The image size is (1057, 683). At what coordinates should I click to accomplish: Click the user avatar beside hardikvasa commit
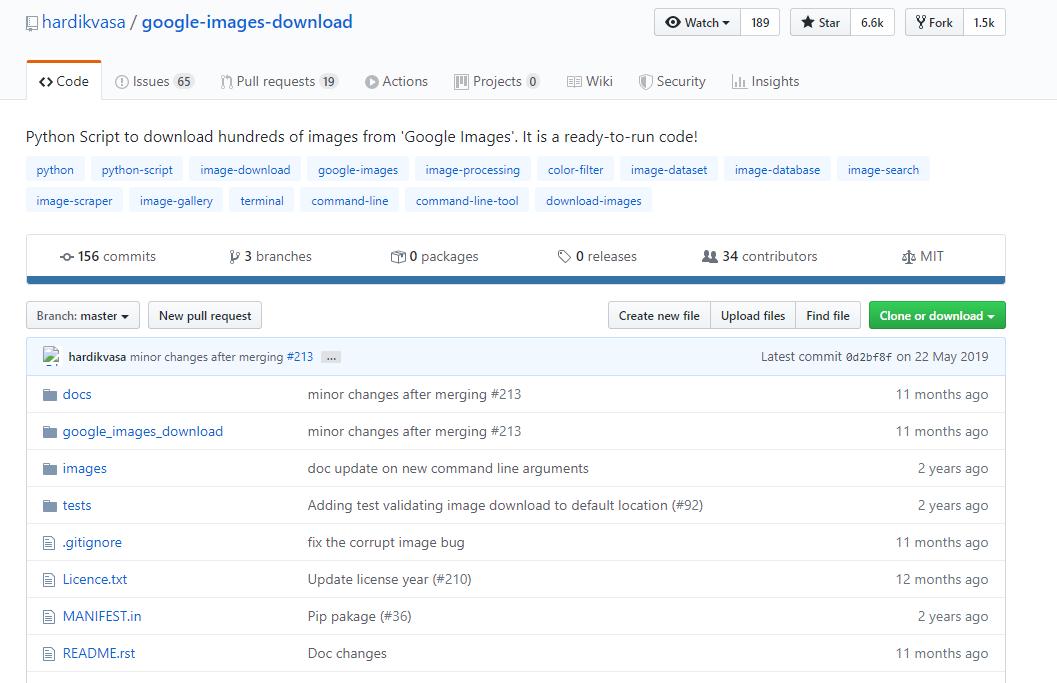(x=52, y=356)
